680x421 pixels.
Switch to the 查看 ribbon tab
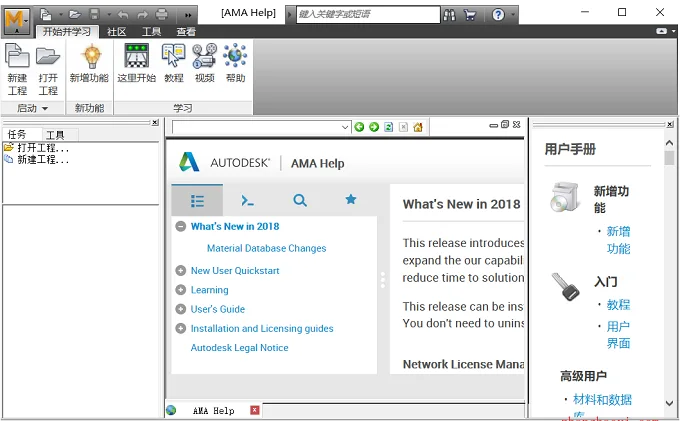(186, 32)
